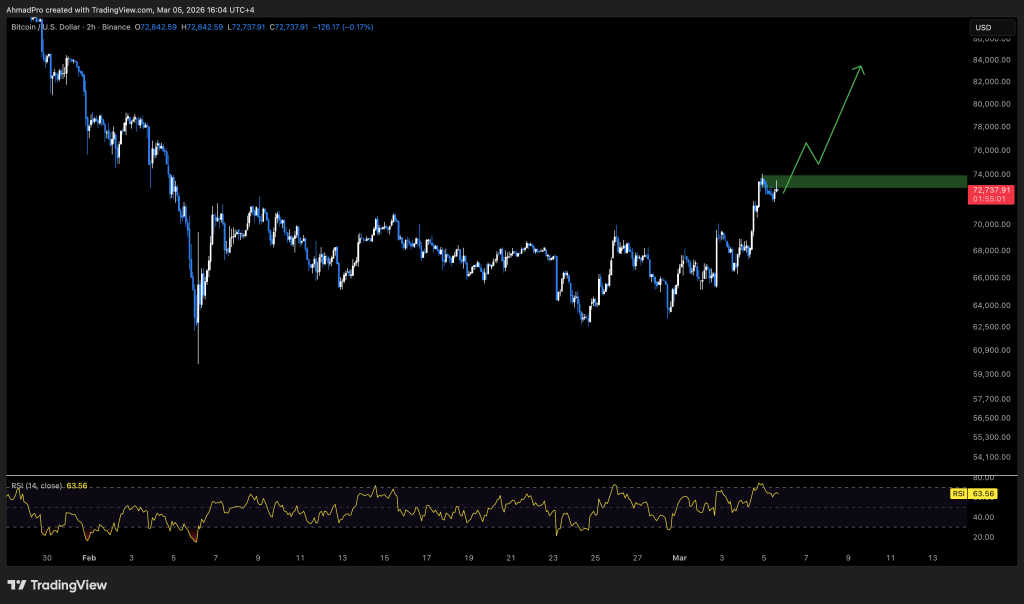This screenshot has height=604, width=1024.
Task: Click the Binance exchange label in the legend
Action: (114, 27)
